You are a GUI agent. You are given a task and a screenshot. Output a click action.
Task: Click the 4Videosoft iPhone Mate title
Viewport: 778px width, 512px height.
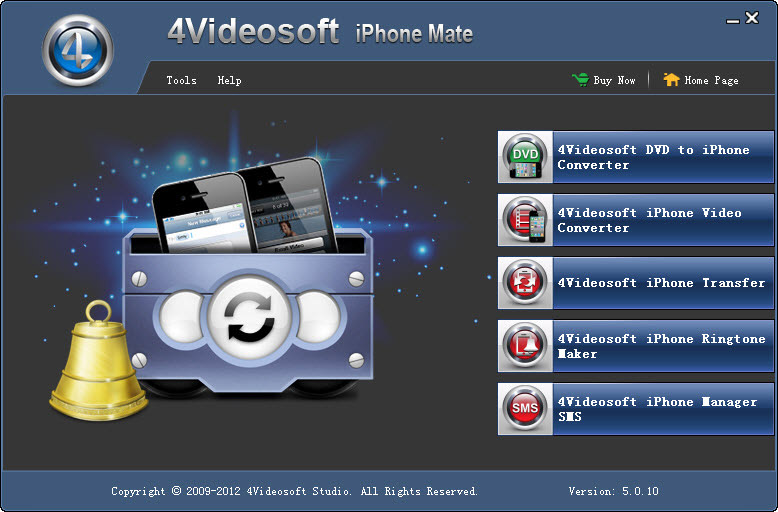click(x=320, y=32)
